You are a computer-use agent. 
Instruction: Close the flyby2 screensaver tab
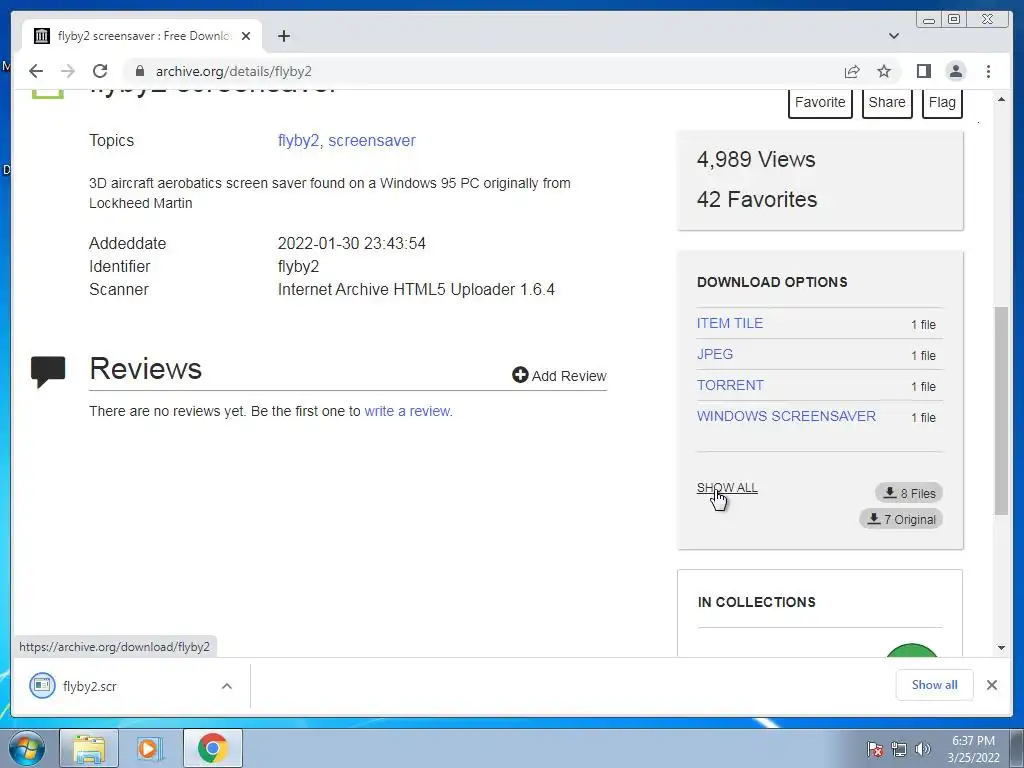pos(246,36)
